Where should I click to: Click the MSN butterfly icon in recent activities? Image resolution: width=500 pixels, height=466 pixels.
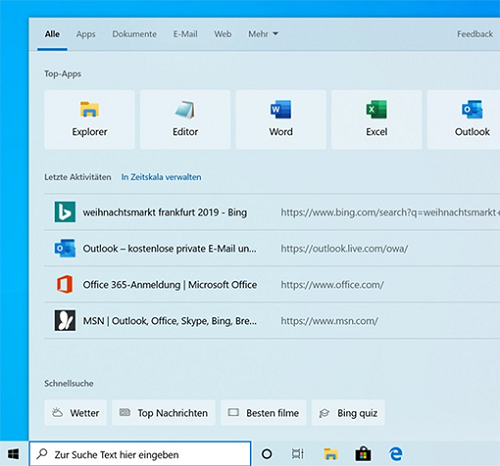[65, 320]
